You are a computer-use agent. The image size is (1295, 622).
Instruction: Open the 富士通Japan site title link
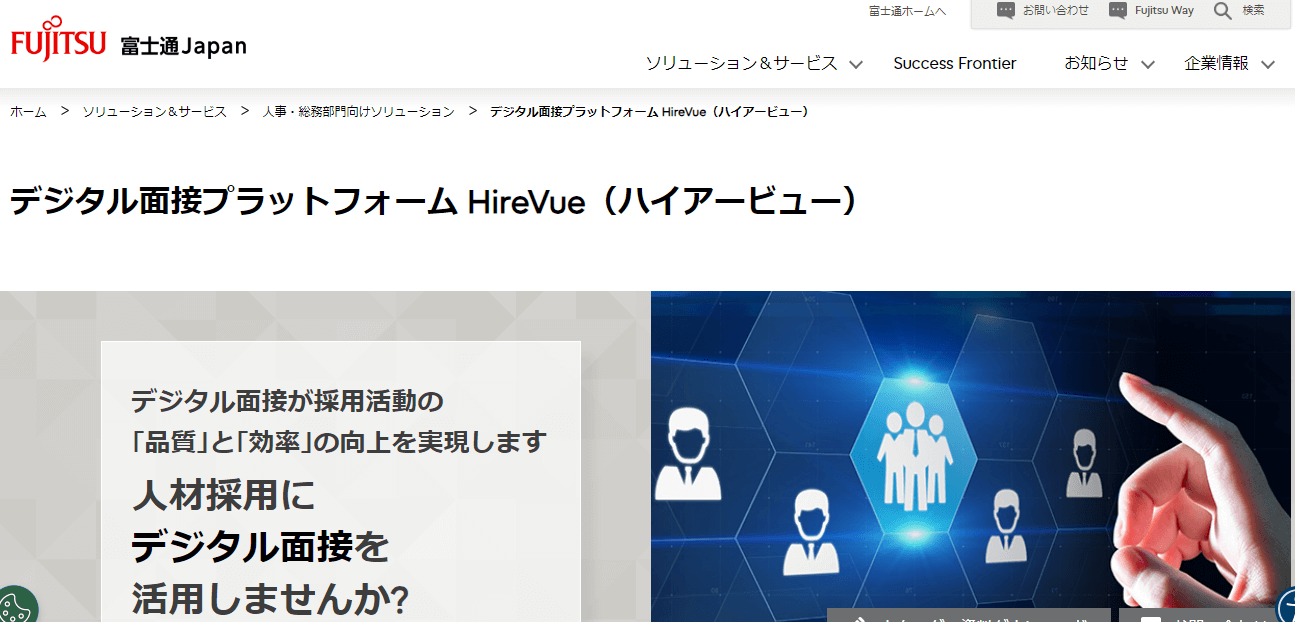[x=183, y=46]
